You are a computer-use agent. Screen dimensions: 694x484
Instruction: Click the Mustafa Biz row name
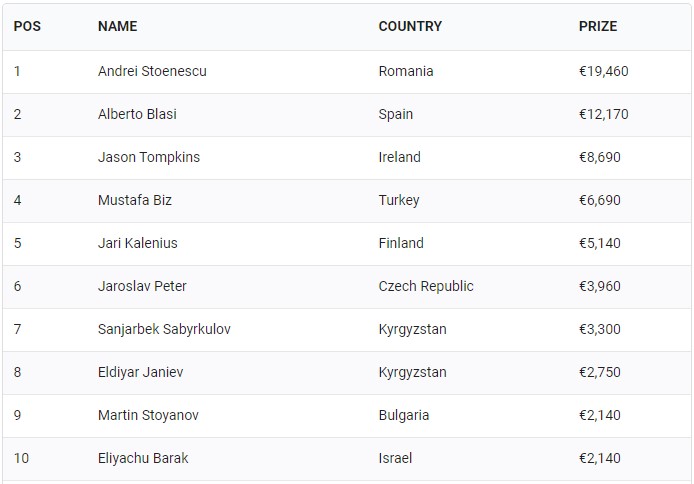pyautogui.click(x=135, y=201)
